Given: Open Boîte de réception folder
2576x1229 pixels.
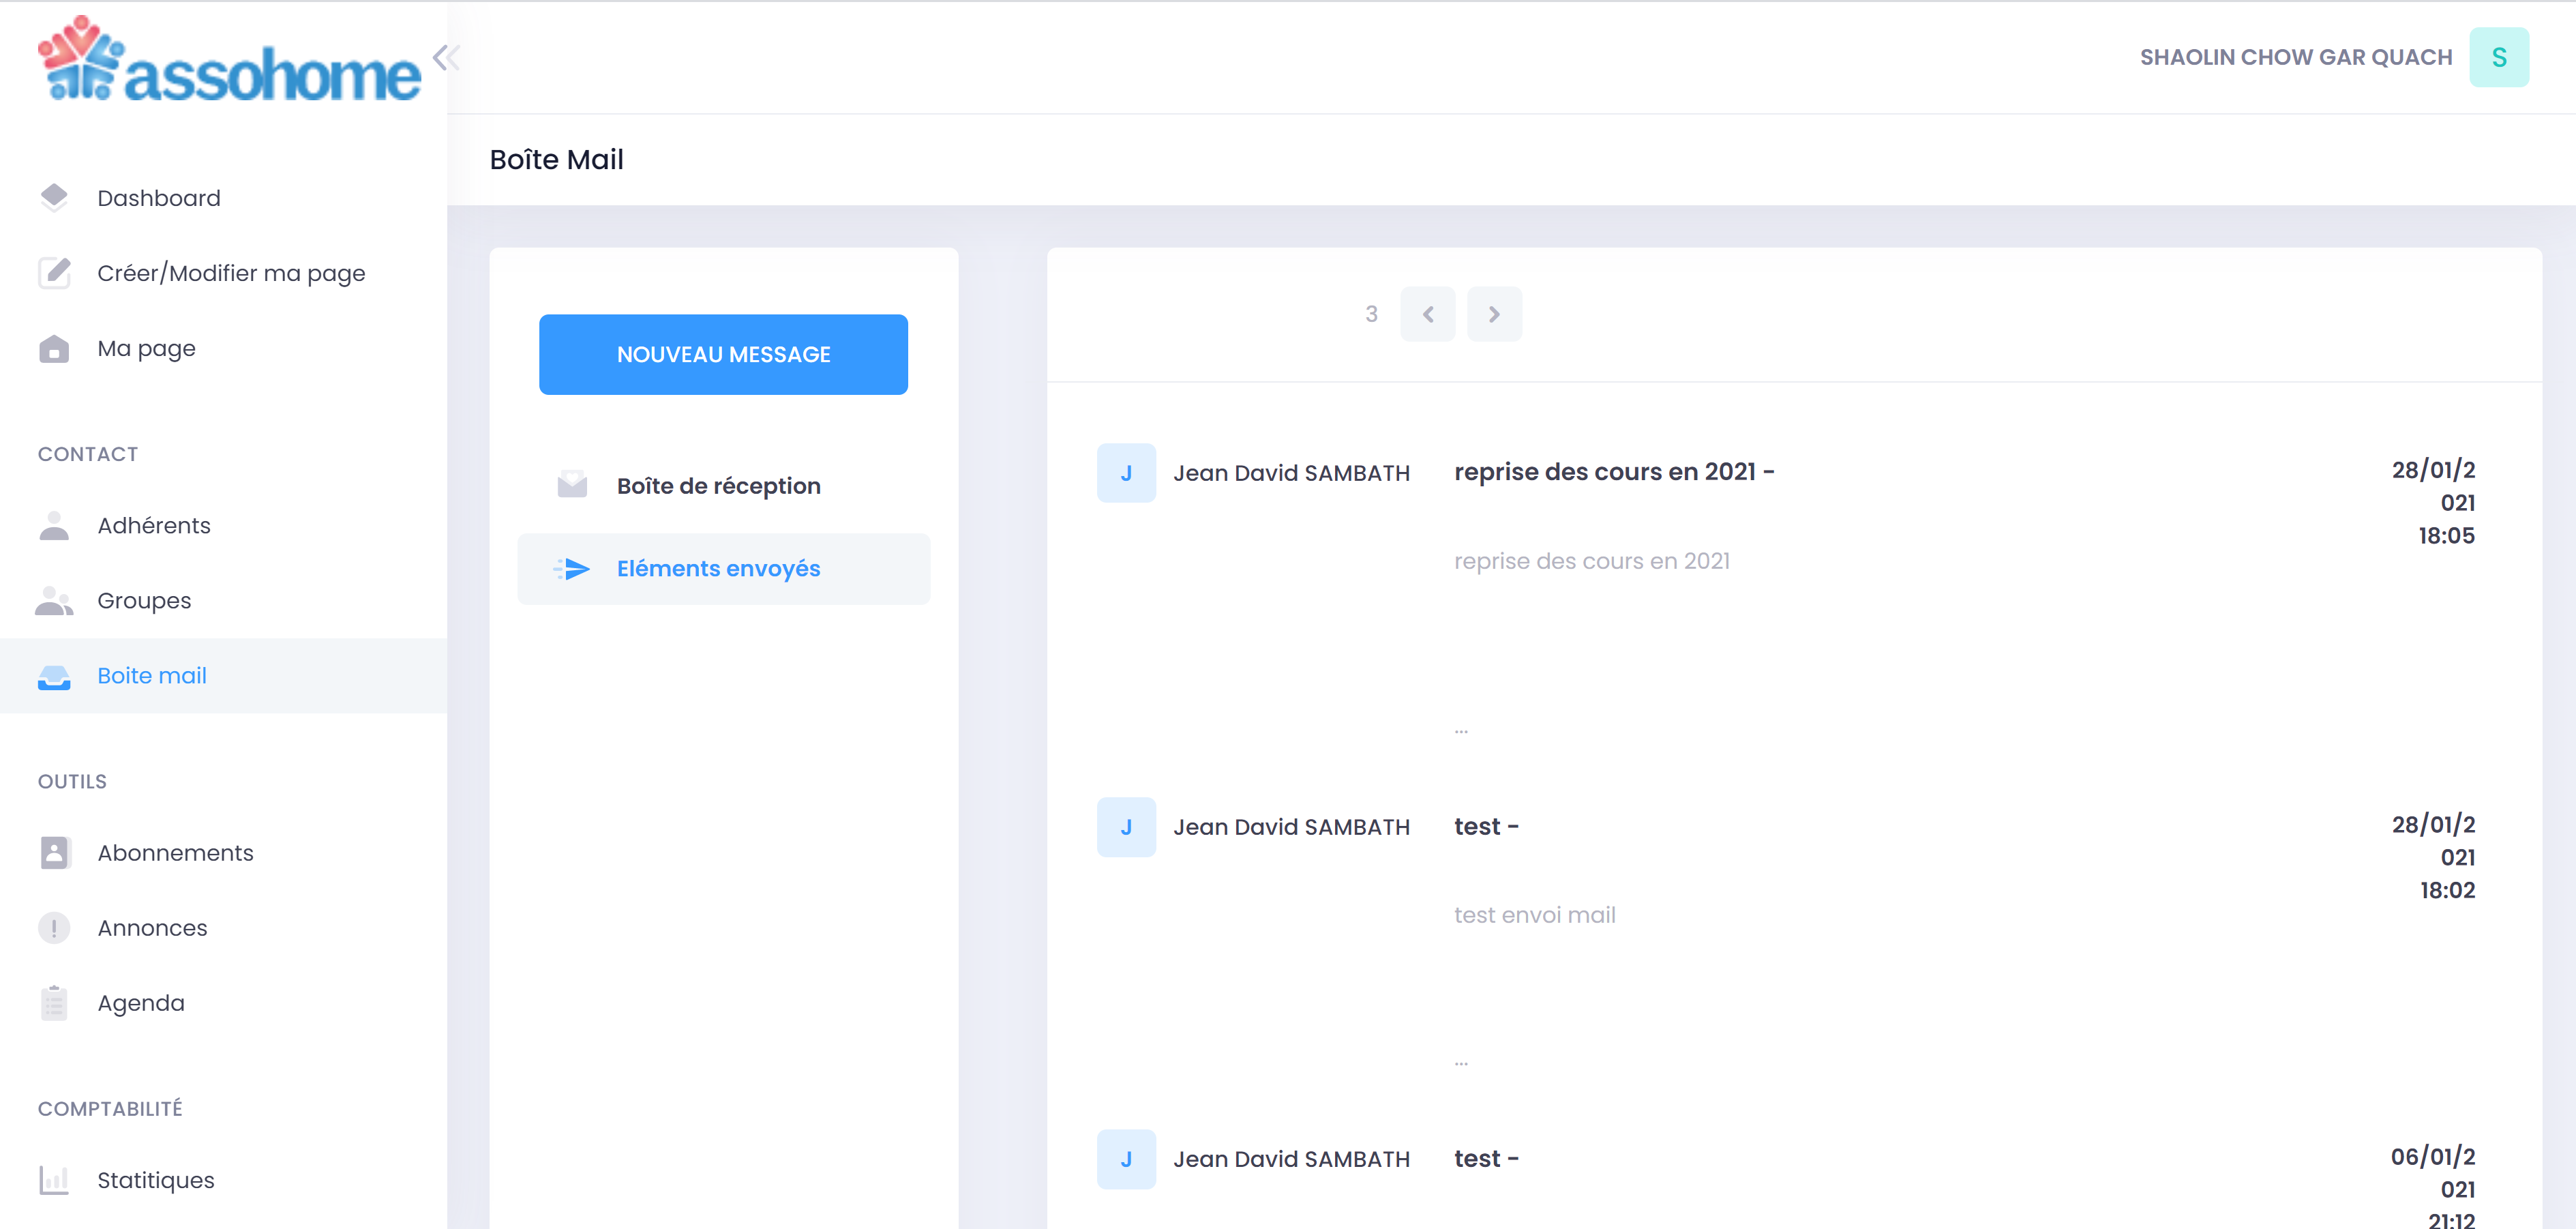Looking at the screenshot, I should [x=717, y=486].
